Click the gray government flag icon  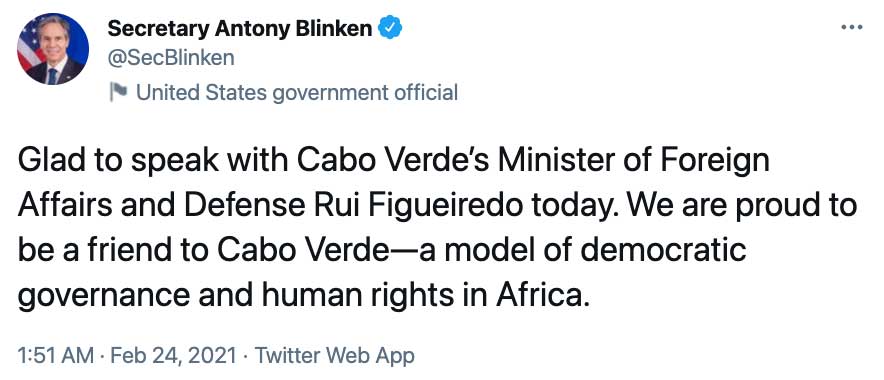tap(118, 92)
